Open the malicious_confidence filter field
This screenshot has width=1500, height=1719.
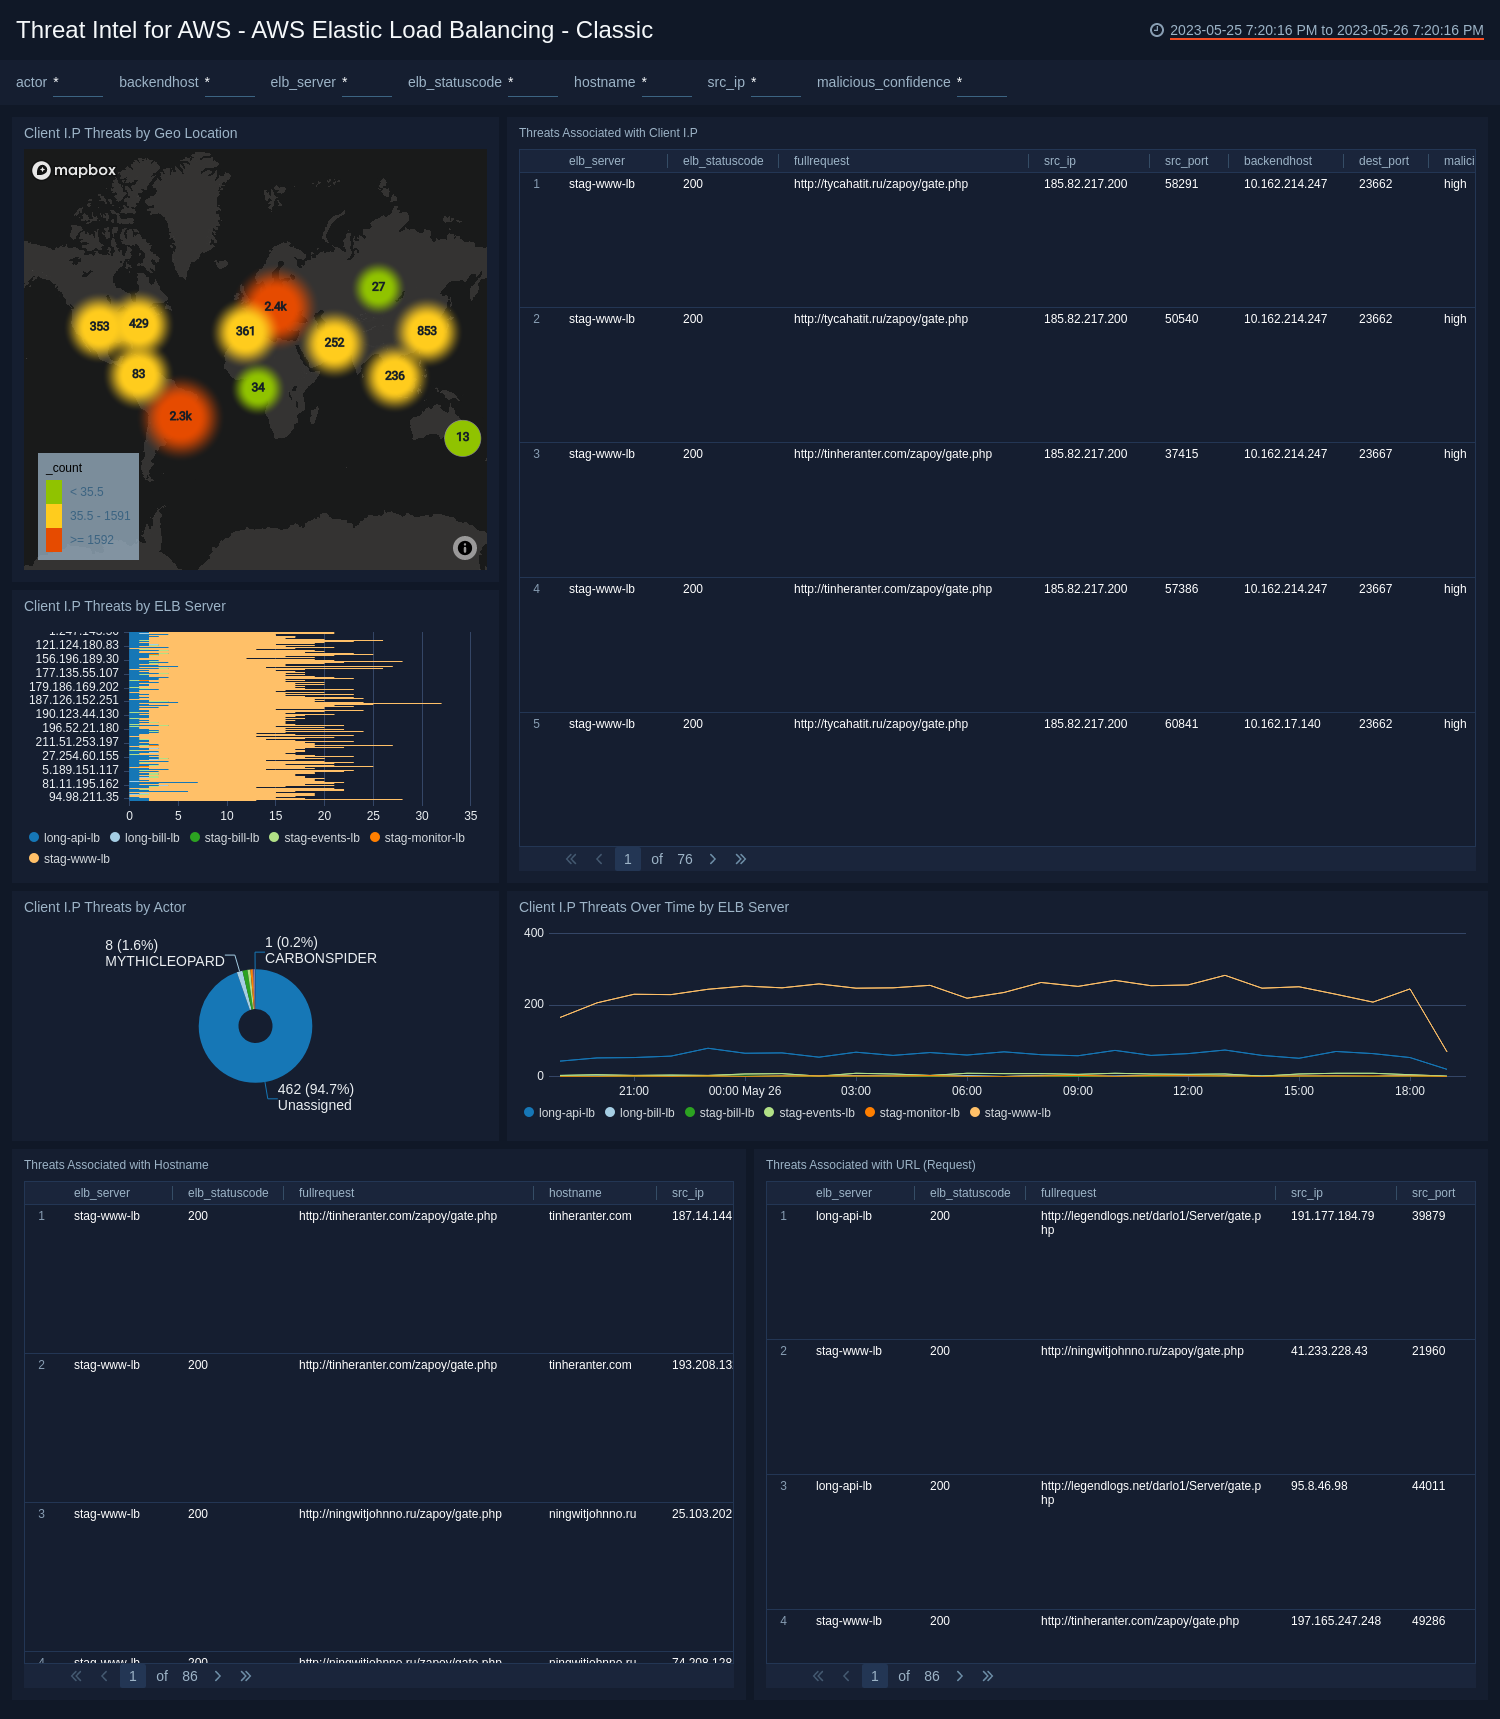tap(982, 83)
